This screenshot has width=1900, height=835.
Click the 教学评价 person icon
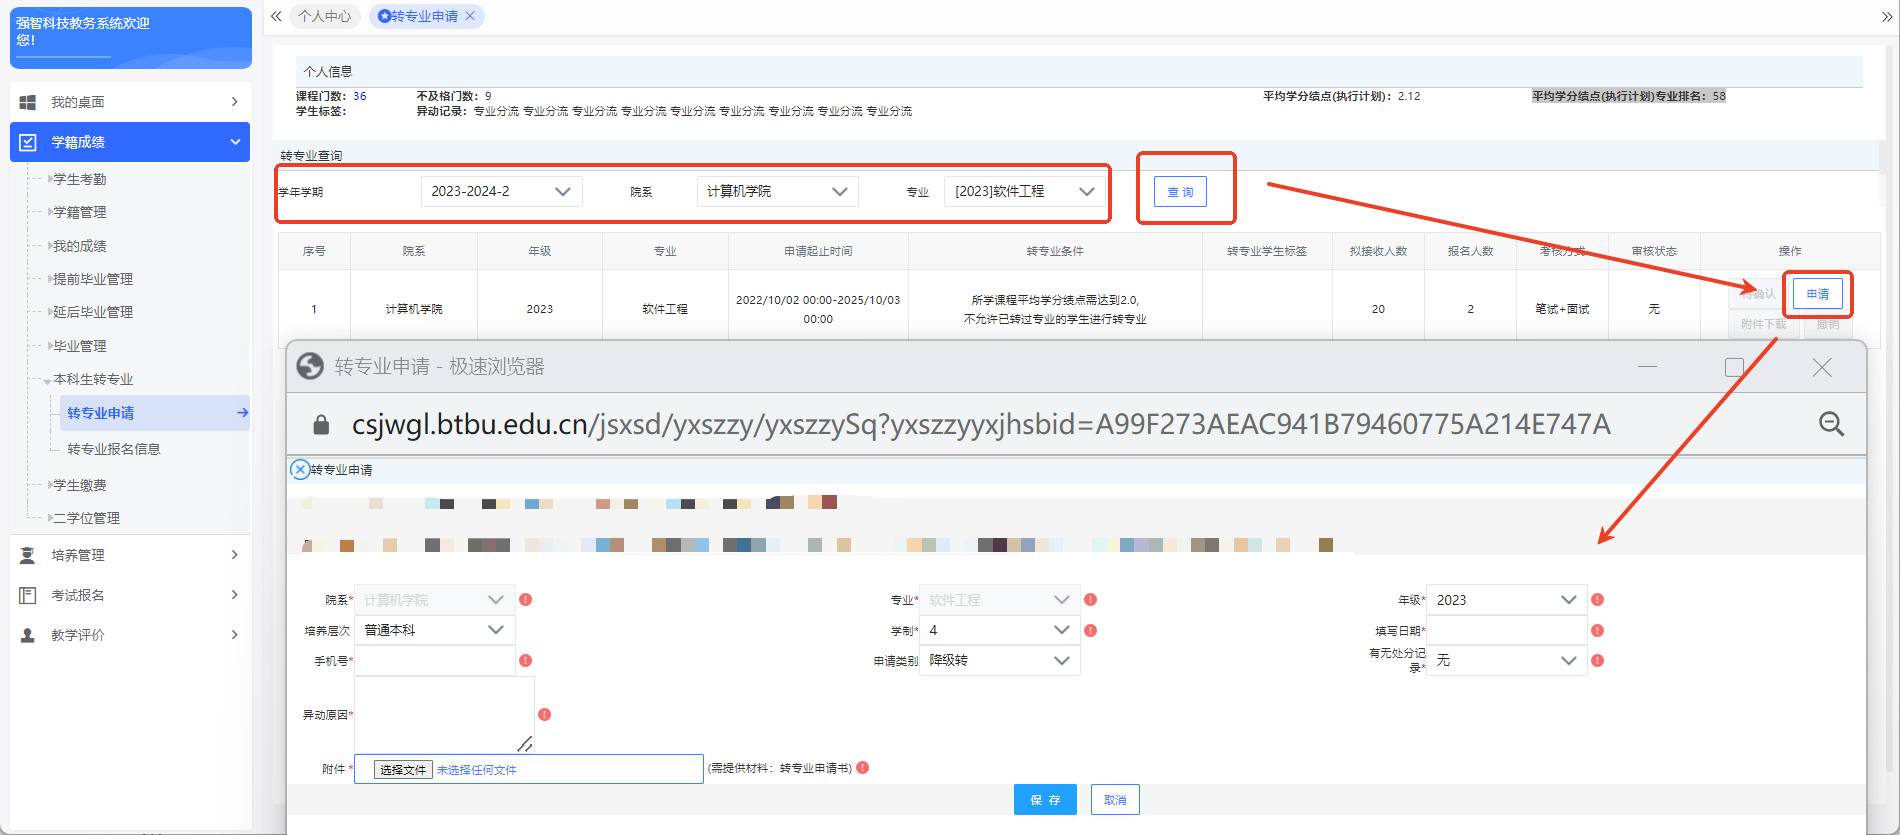(28, 635)
